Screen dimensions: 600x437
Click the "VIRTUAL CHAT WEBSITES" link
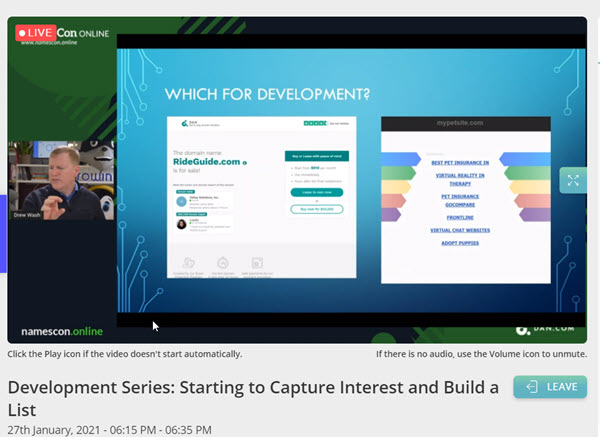point(460,230)
